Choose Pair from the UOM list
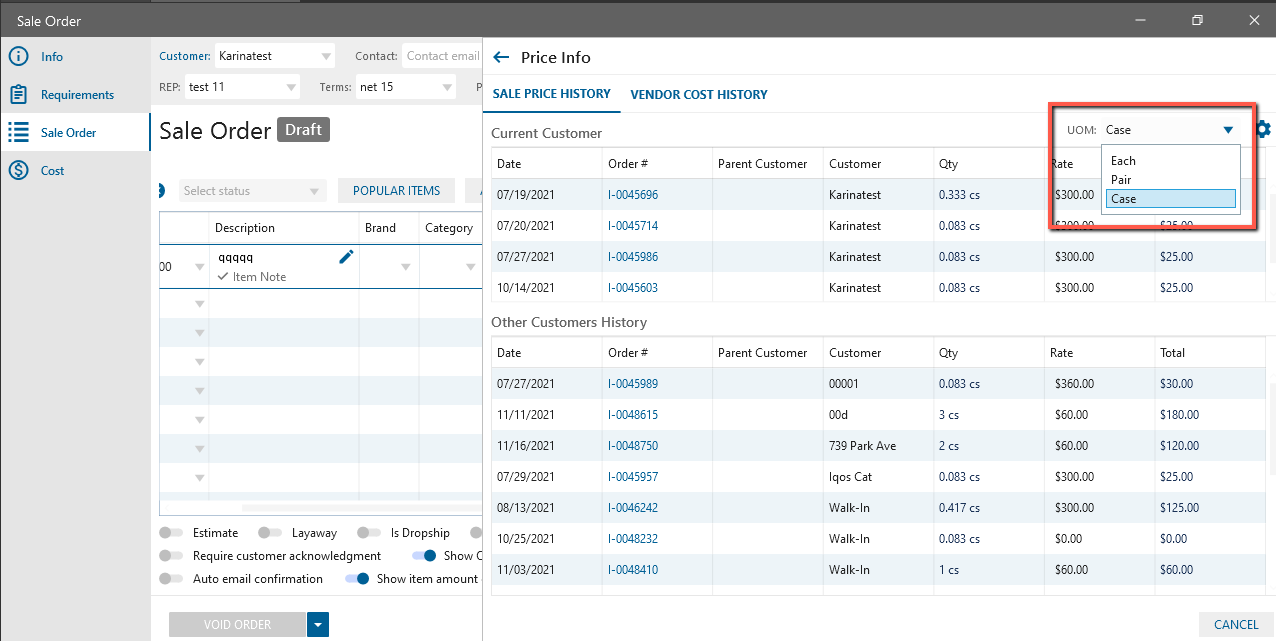This screenshot has width=1276, height=641. click(1120, 180)
